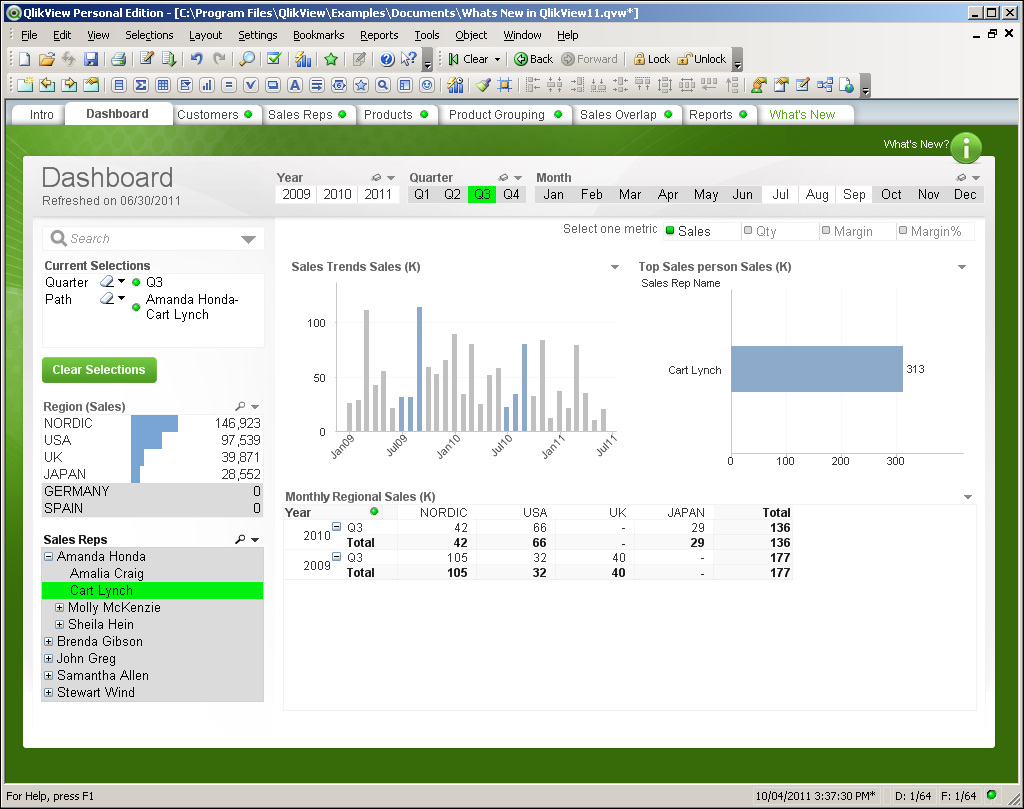Click the NORDIC region sales bar
The height and width of the screenshot is (809, 1024).
coord(154,423)
